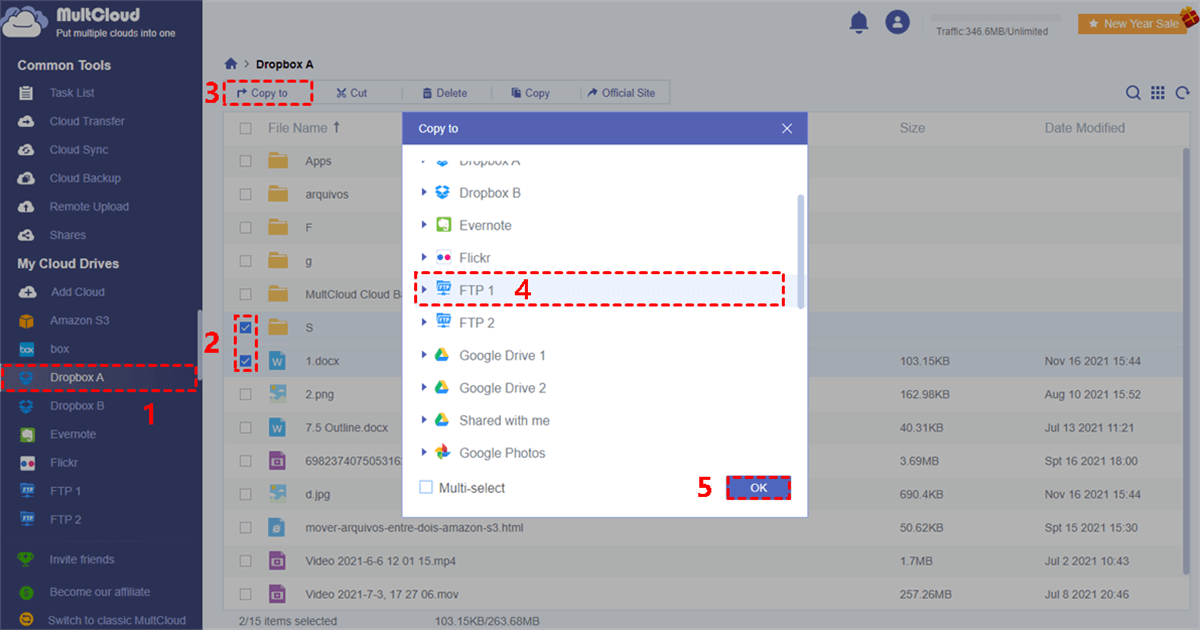Check the Apps folder checkbox
The width and height of the screenshot is (1200, 630).
pyautogui.click(x=246, y=161)
